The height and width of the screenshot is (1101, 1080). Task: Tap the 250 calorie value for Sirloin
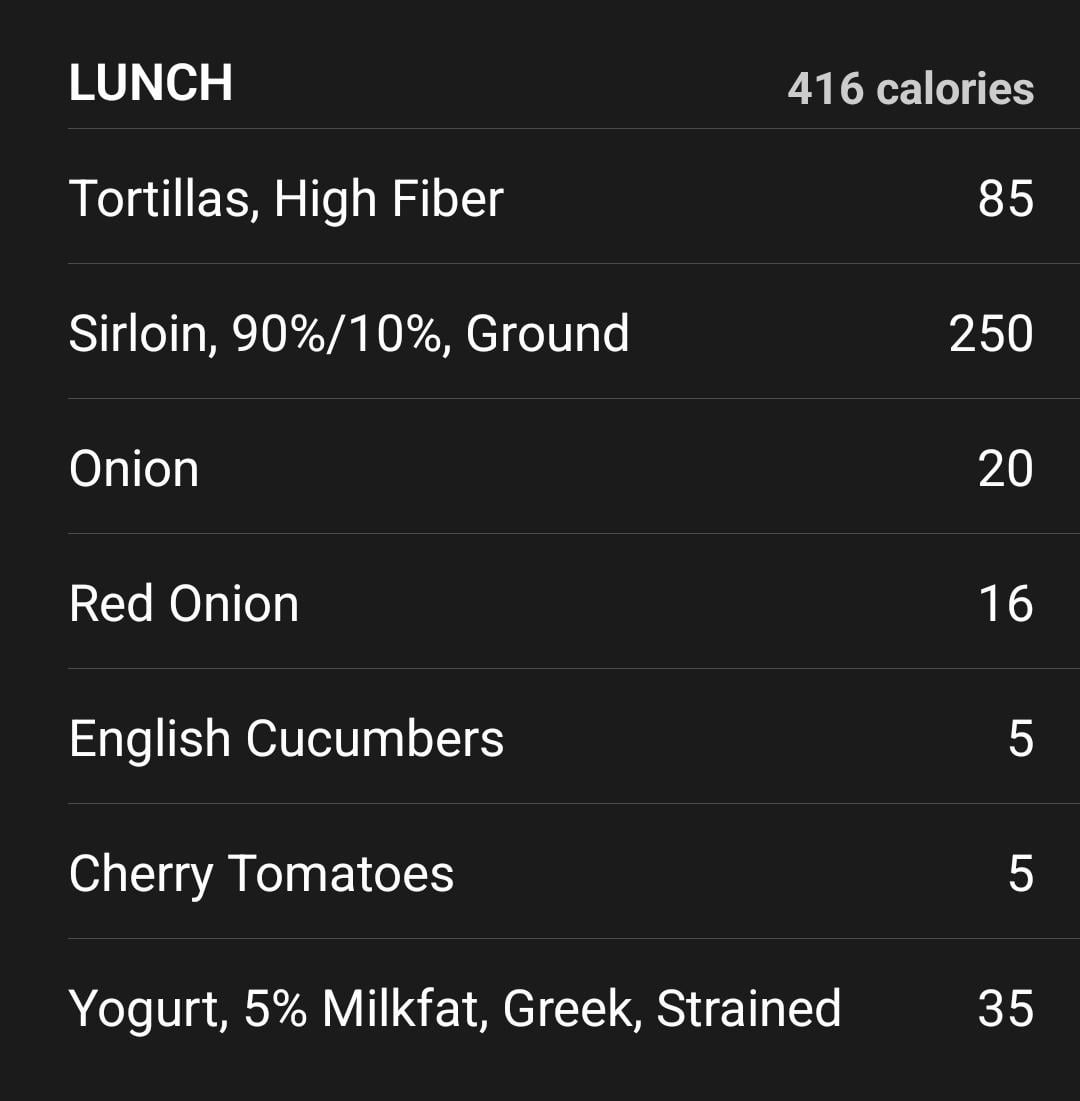coord(991,333)
